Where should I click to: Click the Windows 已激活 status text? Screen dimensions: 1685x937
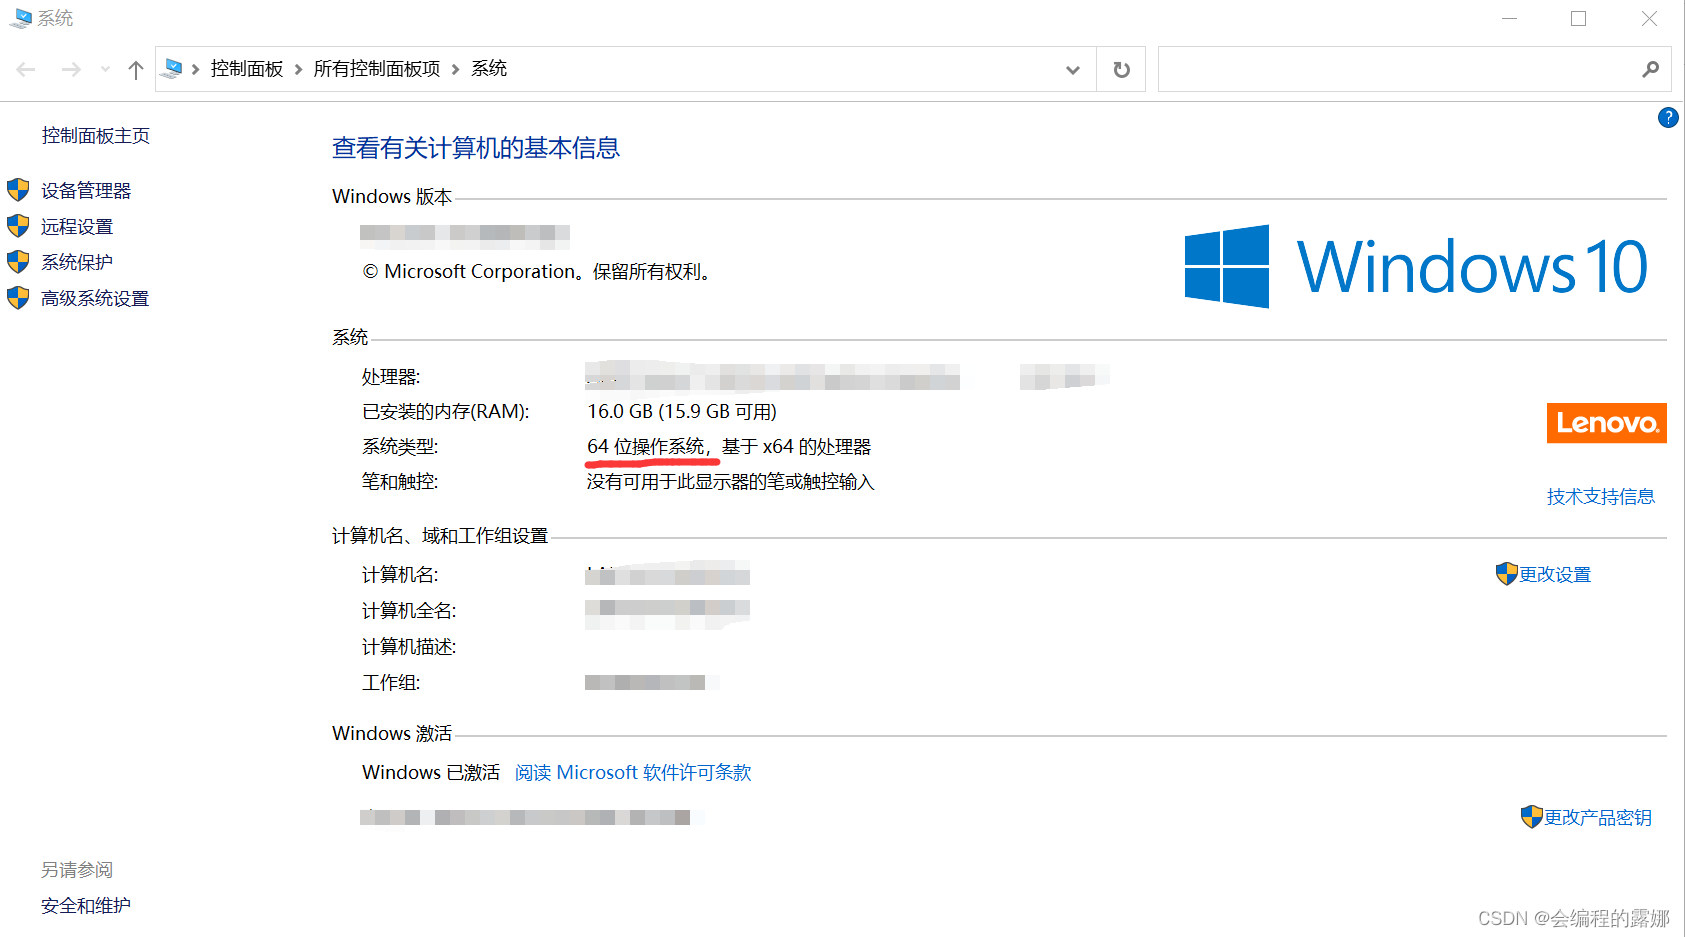click(x=431, y=772)
